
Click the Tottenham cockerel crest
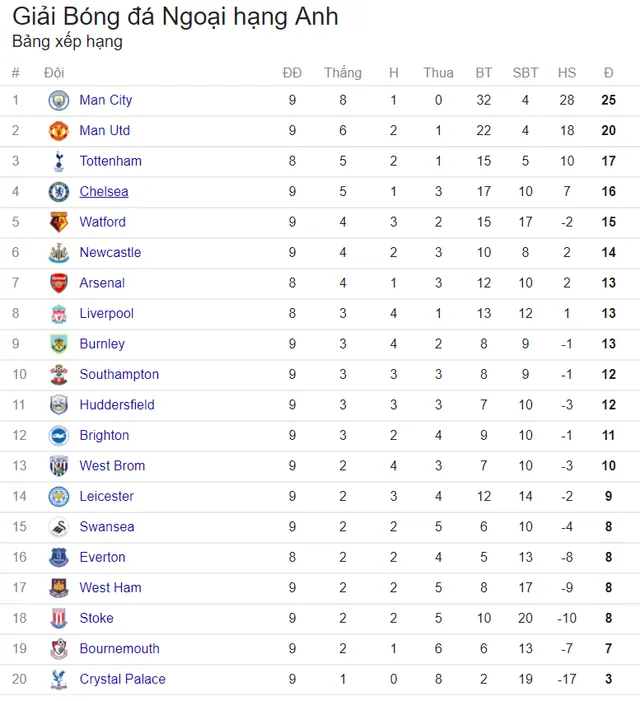[x=59, y=161]
